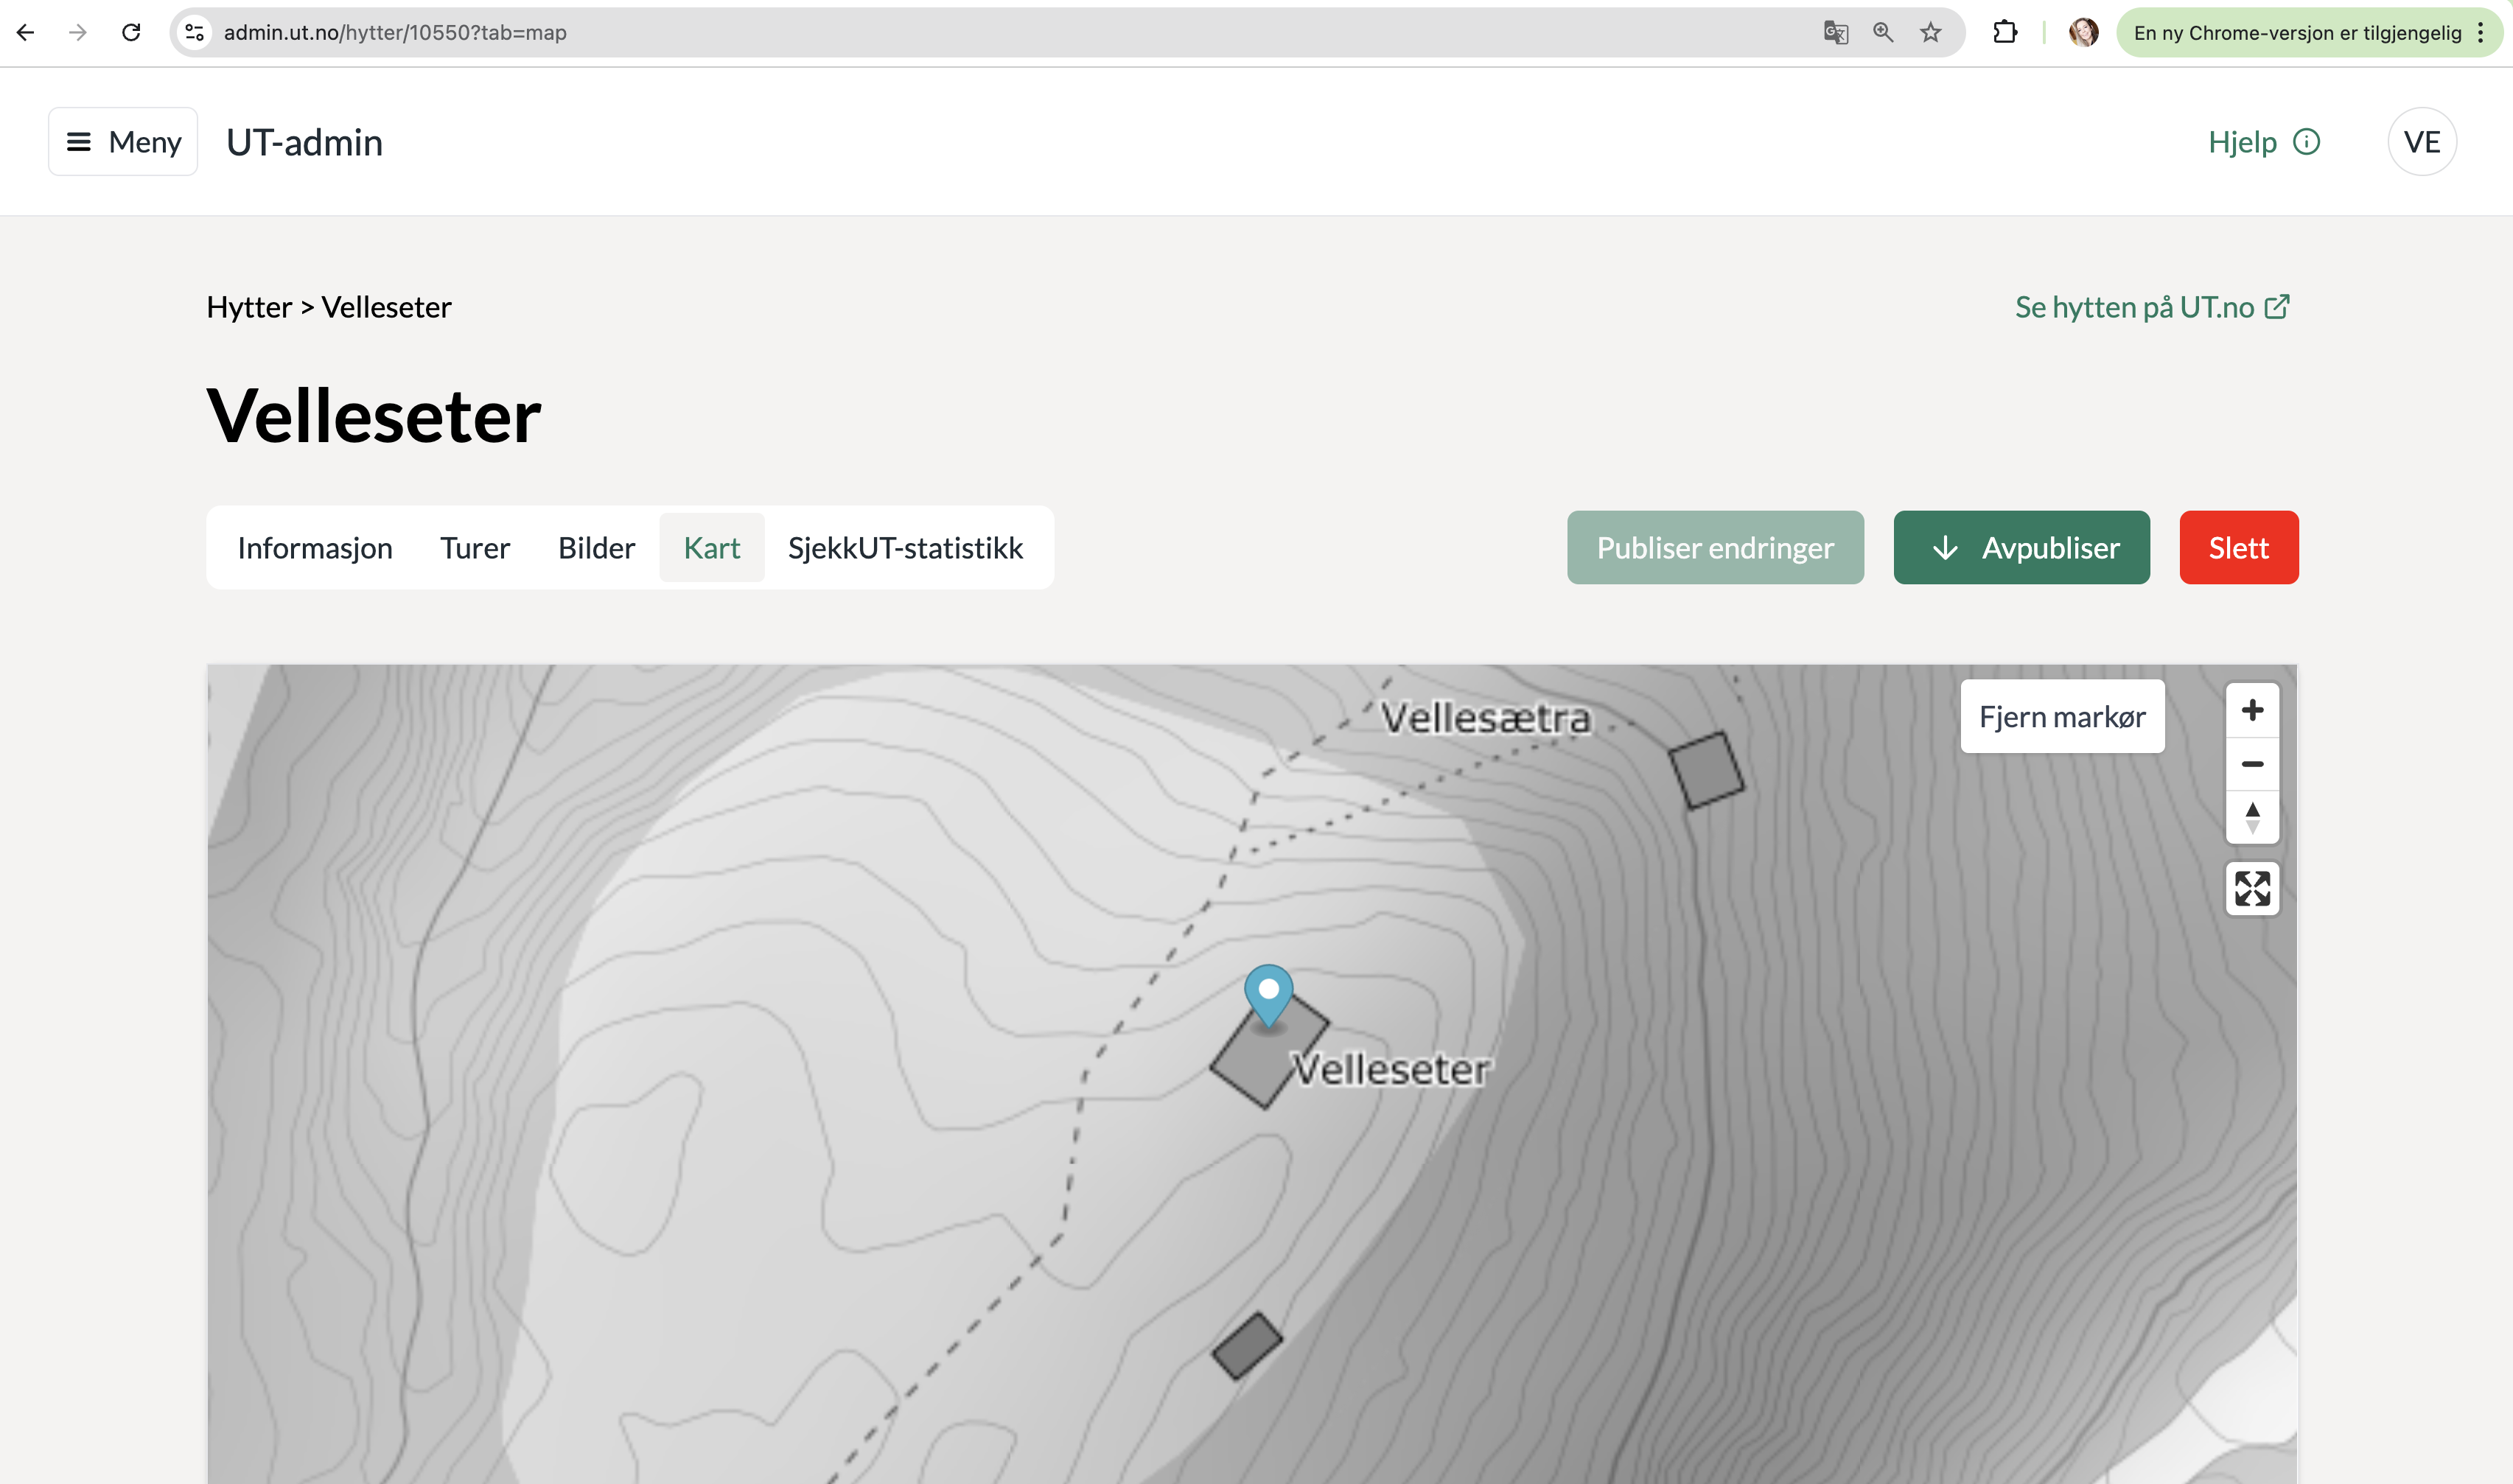Switch to the Informasjon tab
This screenshot has height=1484, width=2513.
click(x=314, y=548)
